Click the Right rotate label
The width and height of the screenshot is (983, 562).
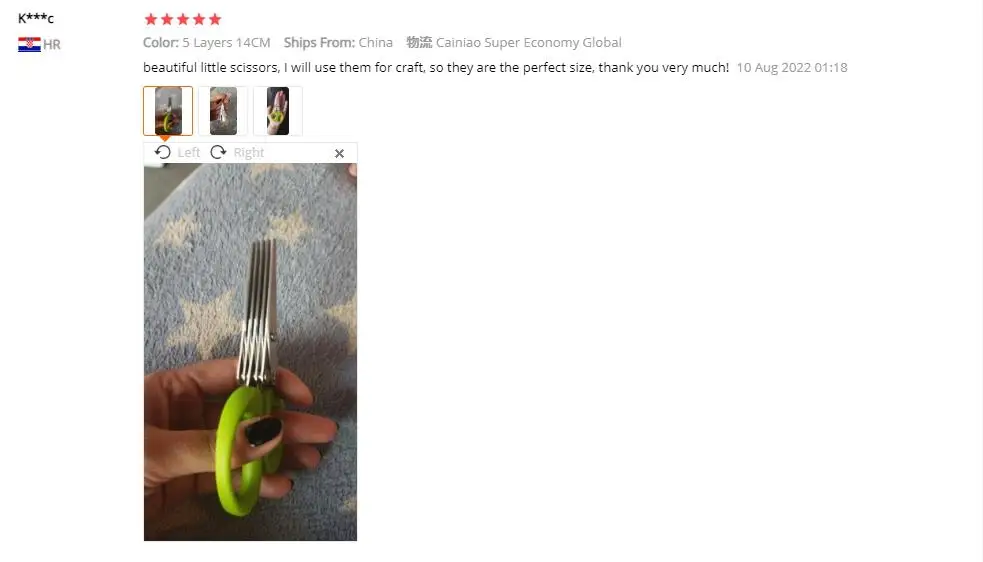[249, 152]
